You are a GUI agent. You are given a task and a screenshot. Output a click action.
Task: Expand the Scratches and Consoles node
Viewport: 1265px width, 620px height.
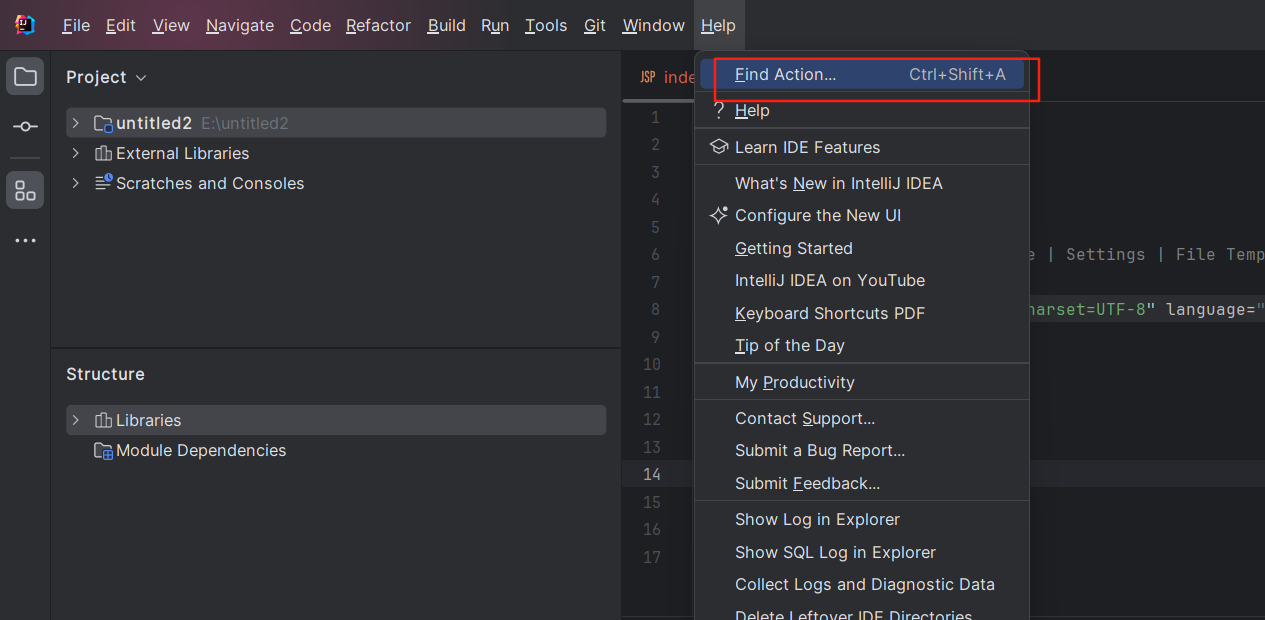(75, 183)
